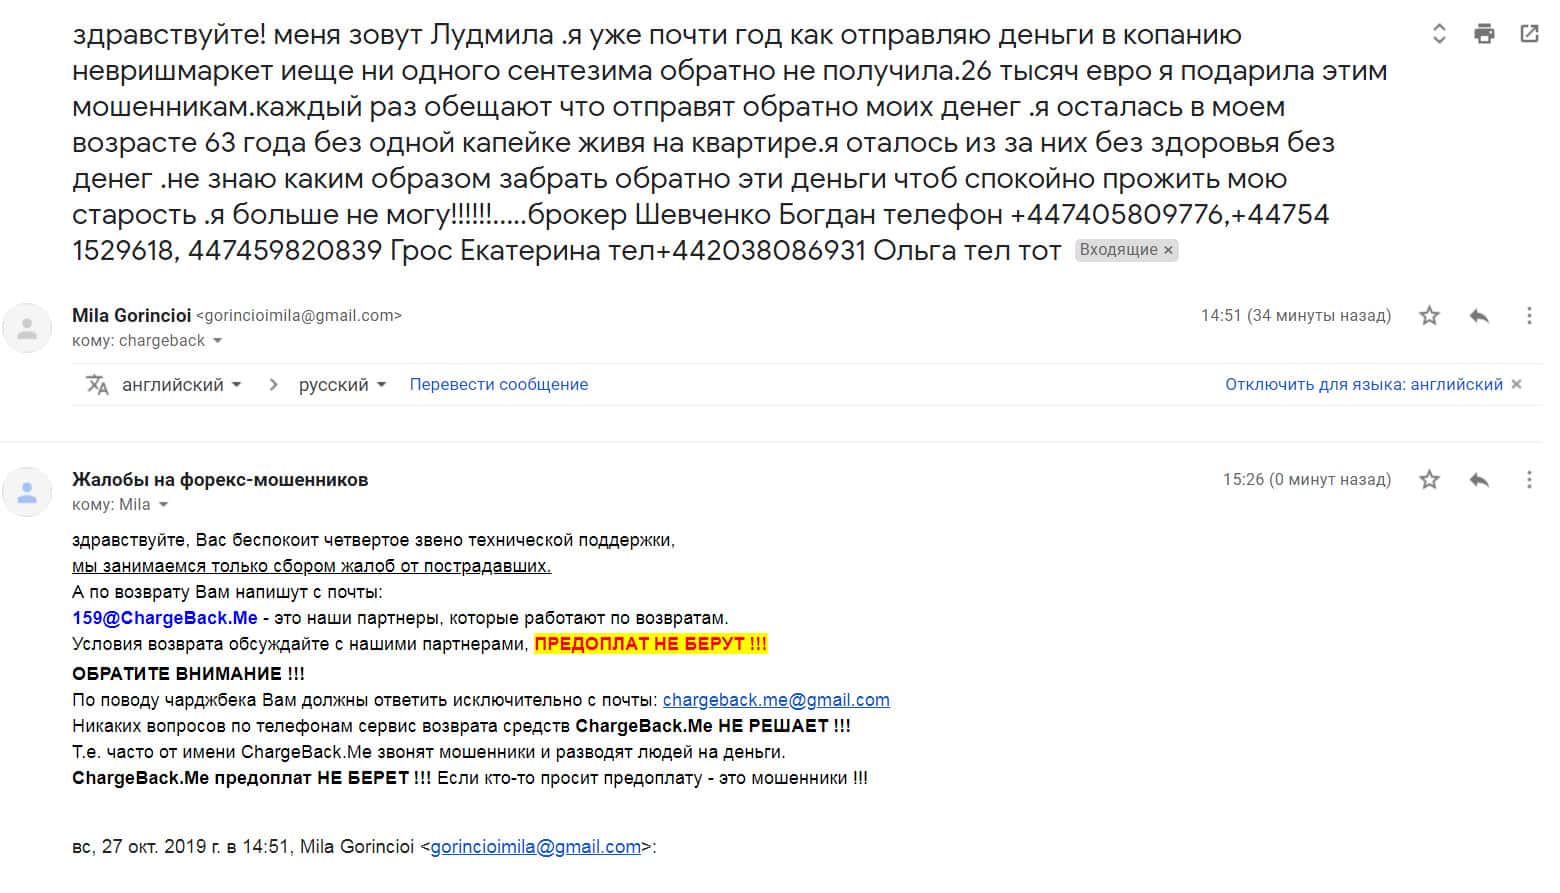Viewport: 1560px width, 893px height.
Task: Open conversation in a new window
Action: coord(1529,34)
